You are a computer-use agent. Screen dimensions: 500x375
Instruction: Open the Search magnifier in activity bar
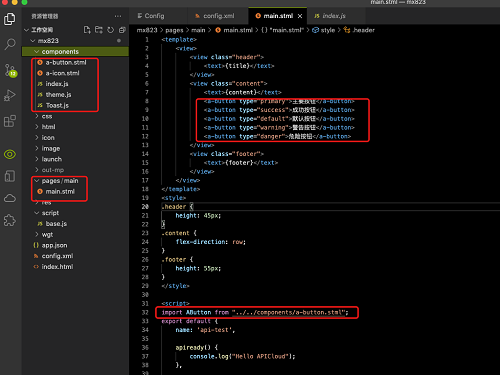(10, 44)
